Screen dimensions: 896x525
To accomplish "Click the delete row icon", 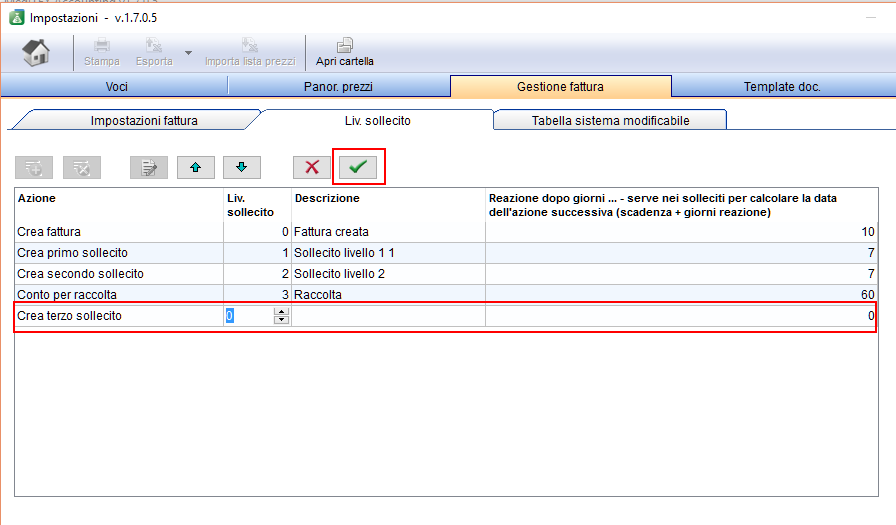I will pos(82,167).
